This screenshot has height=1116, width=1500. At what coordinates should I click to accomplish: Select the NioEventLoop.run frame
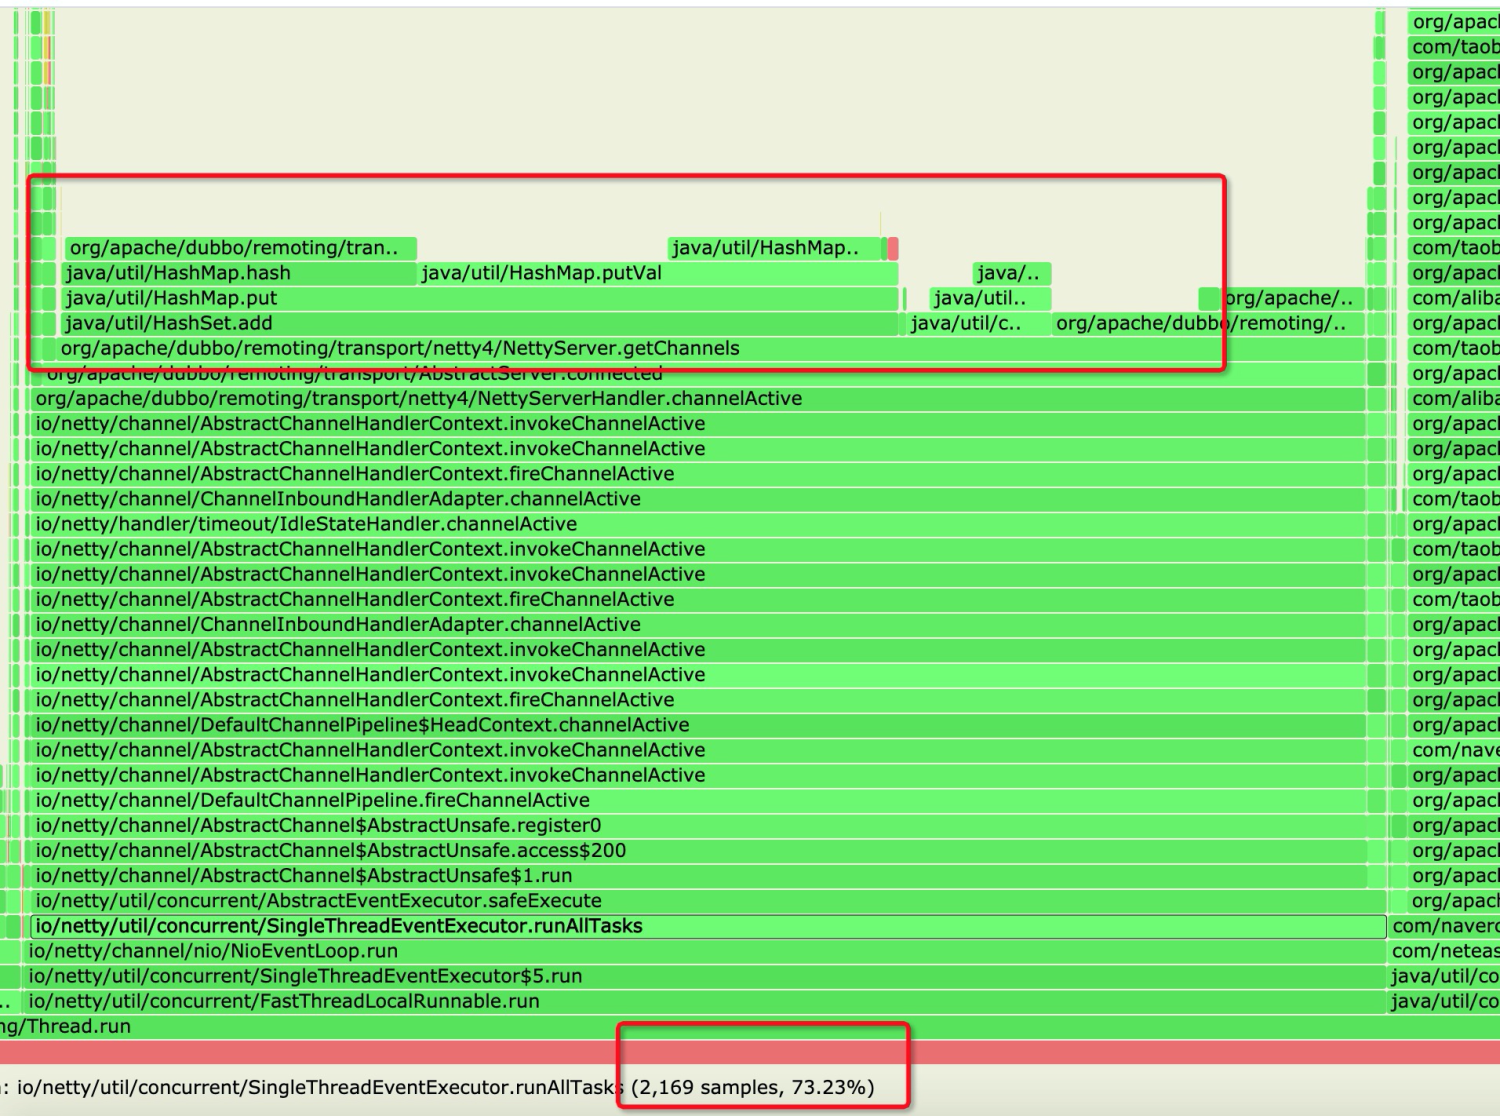[x=705, y=951]
